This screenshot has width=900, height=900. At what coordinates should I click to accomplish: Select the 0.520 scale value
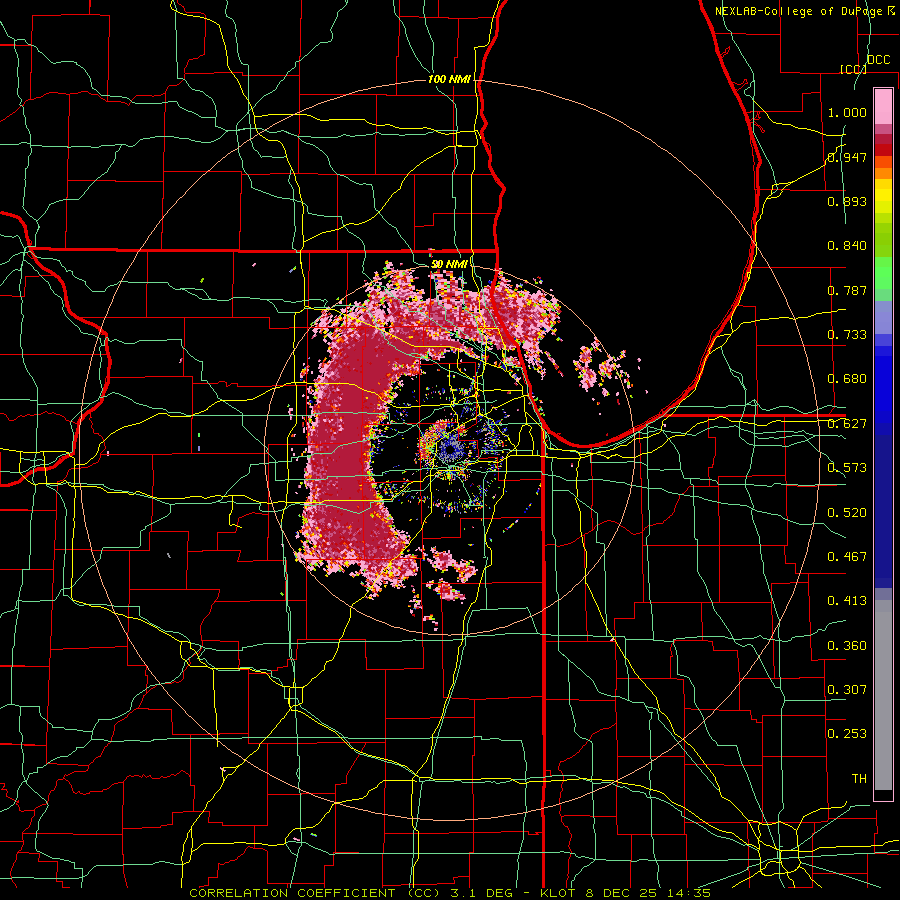click(847, 513)
